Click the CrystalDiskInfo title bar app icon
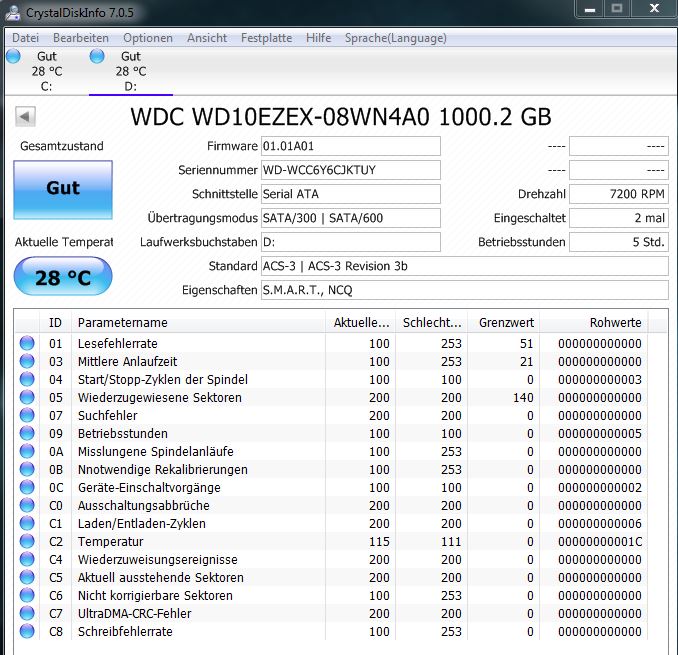The height and width of the screenshot is (655, 678). (x=13, y=13)
